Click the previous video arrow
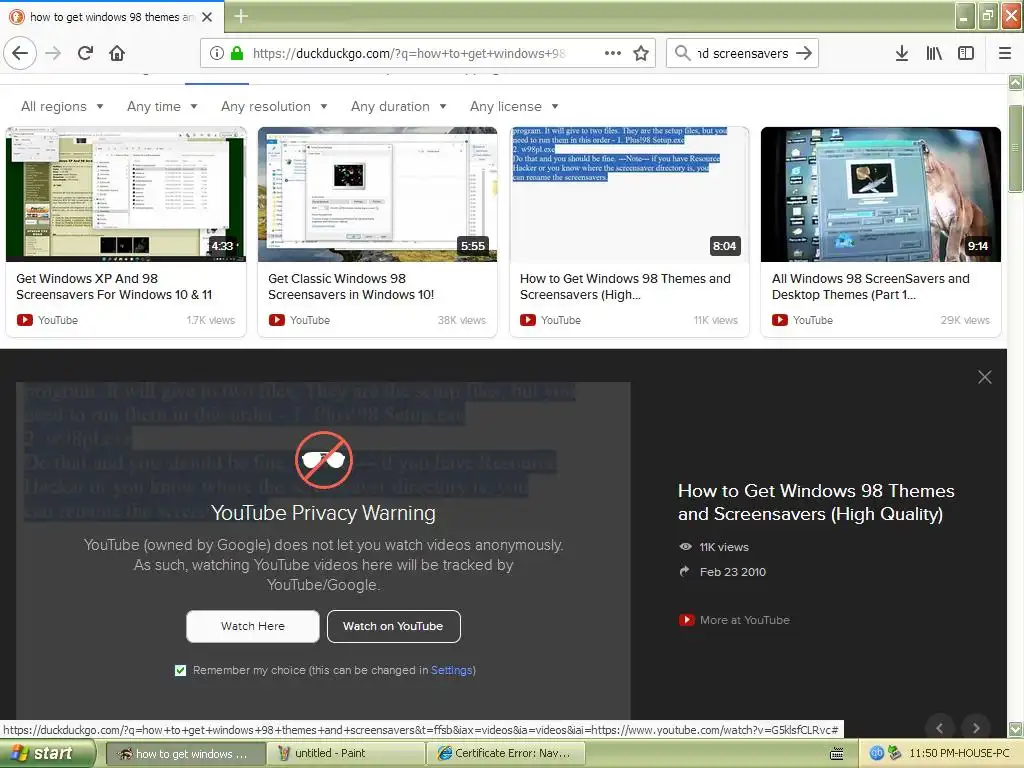Screen dimensions: 1024x768 click(940, 727)
